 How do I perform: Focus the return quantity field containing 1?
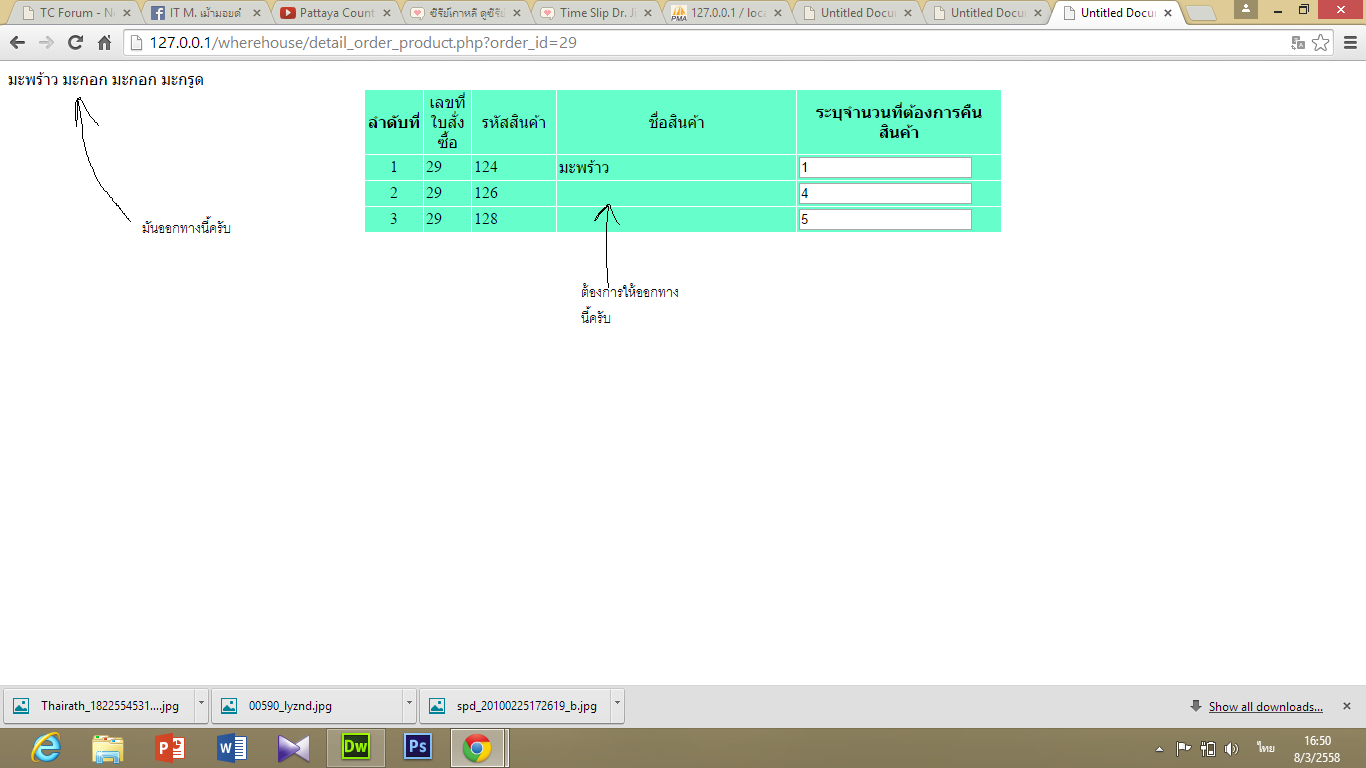[885, 167]
